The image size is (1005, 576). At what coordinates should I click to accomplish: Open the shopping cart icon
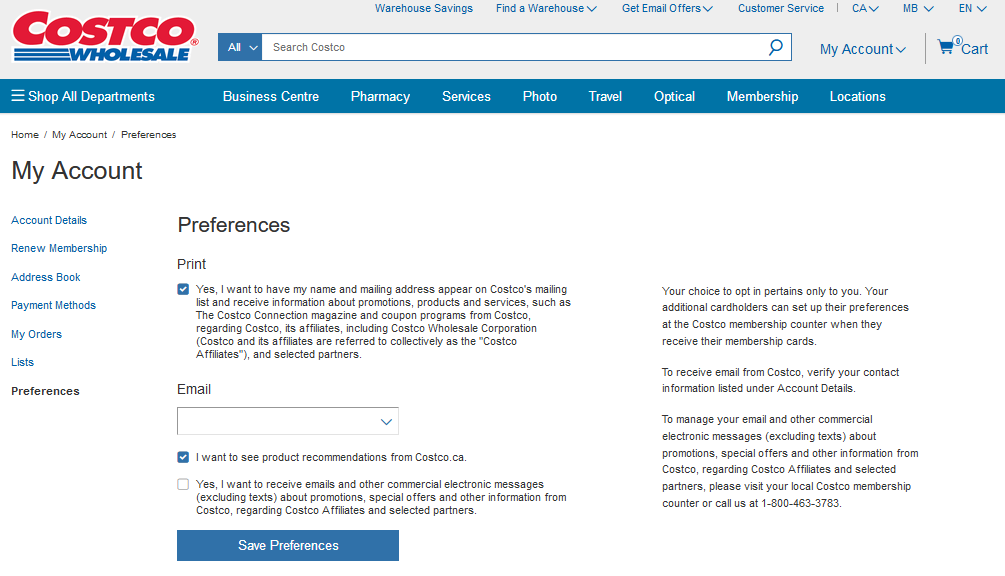click(x=946, y=47)
